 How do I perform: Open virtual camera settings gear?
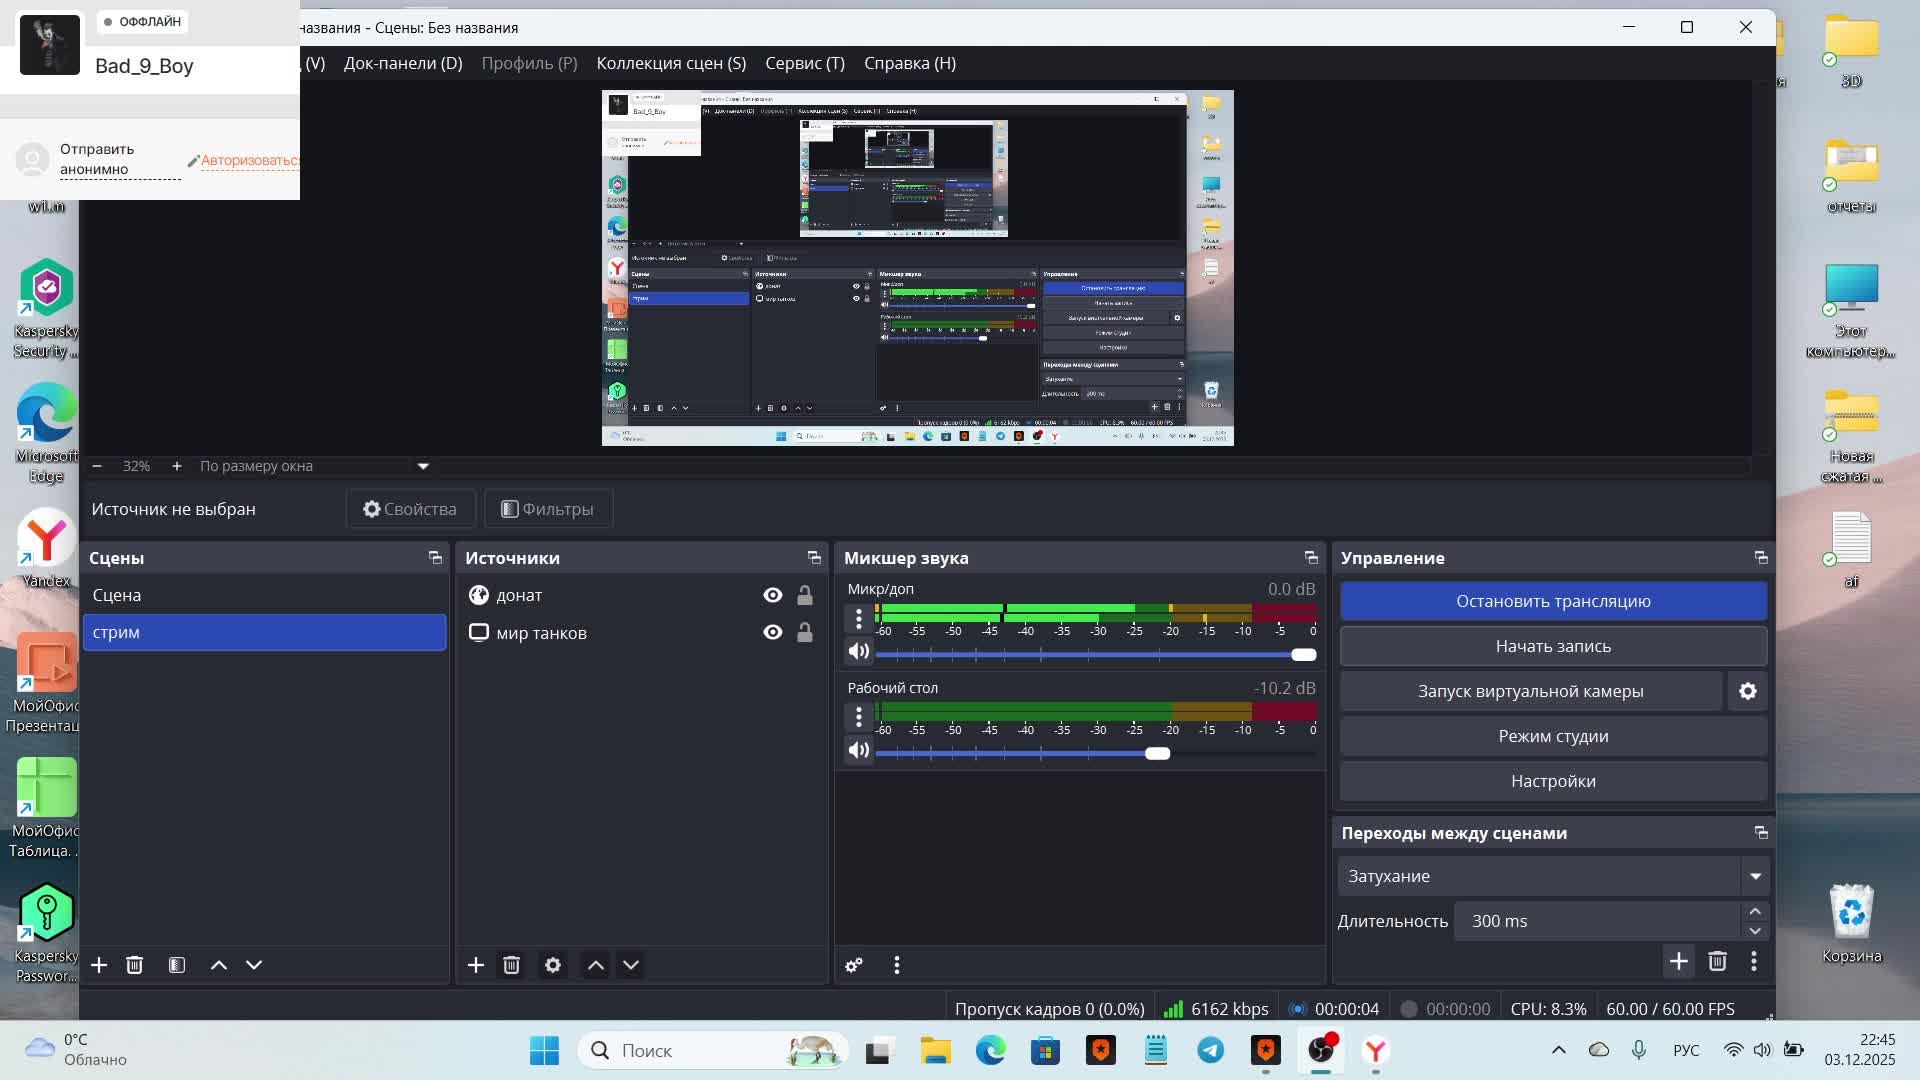point(1747,691)
